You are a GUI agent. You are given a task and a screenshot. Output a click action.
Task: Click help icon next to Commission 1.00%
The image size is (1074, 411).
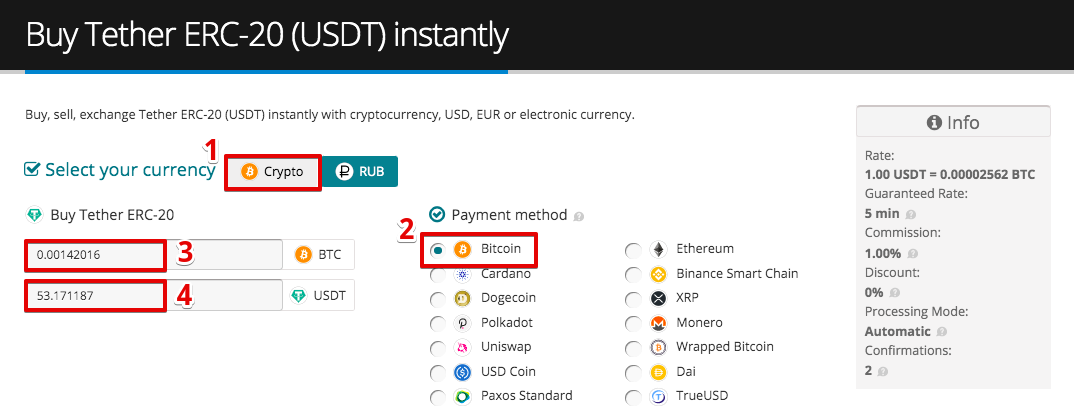click(912, 254)
